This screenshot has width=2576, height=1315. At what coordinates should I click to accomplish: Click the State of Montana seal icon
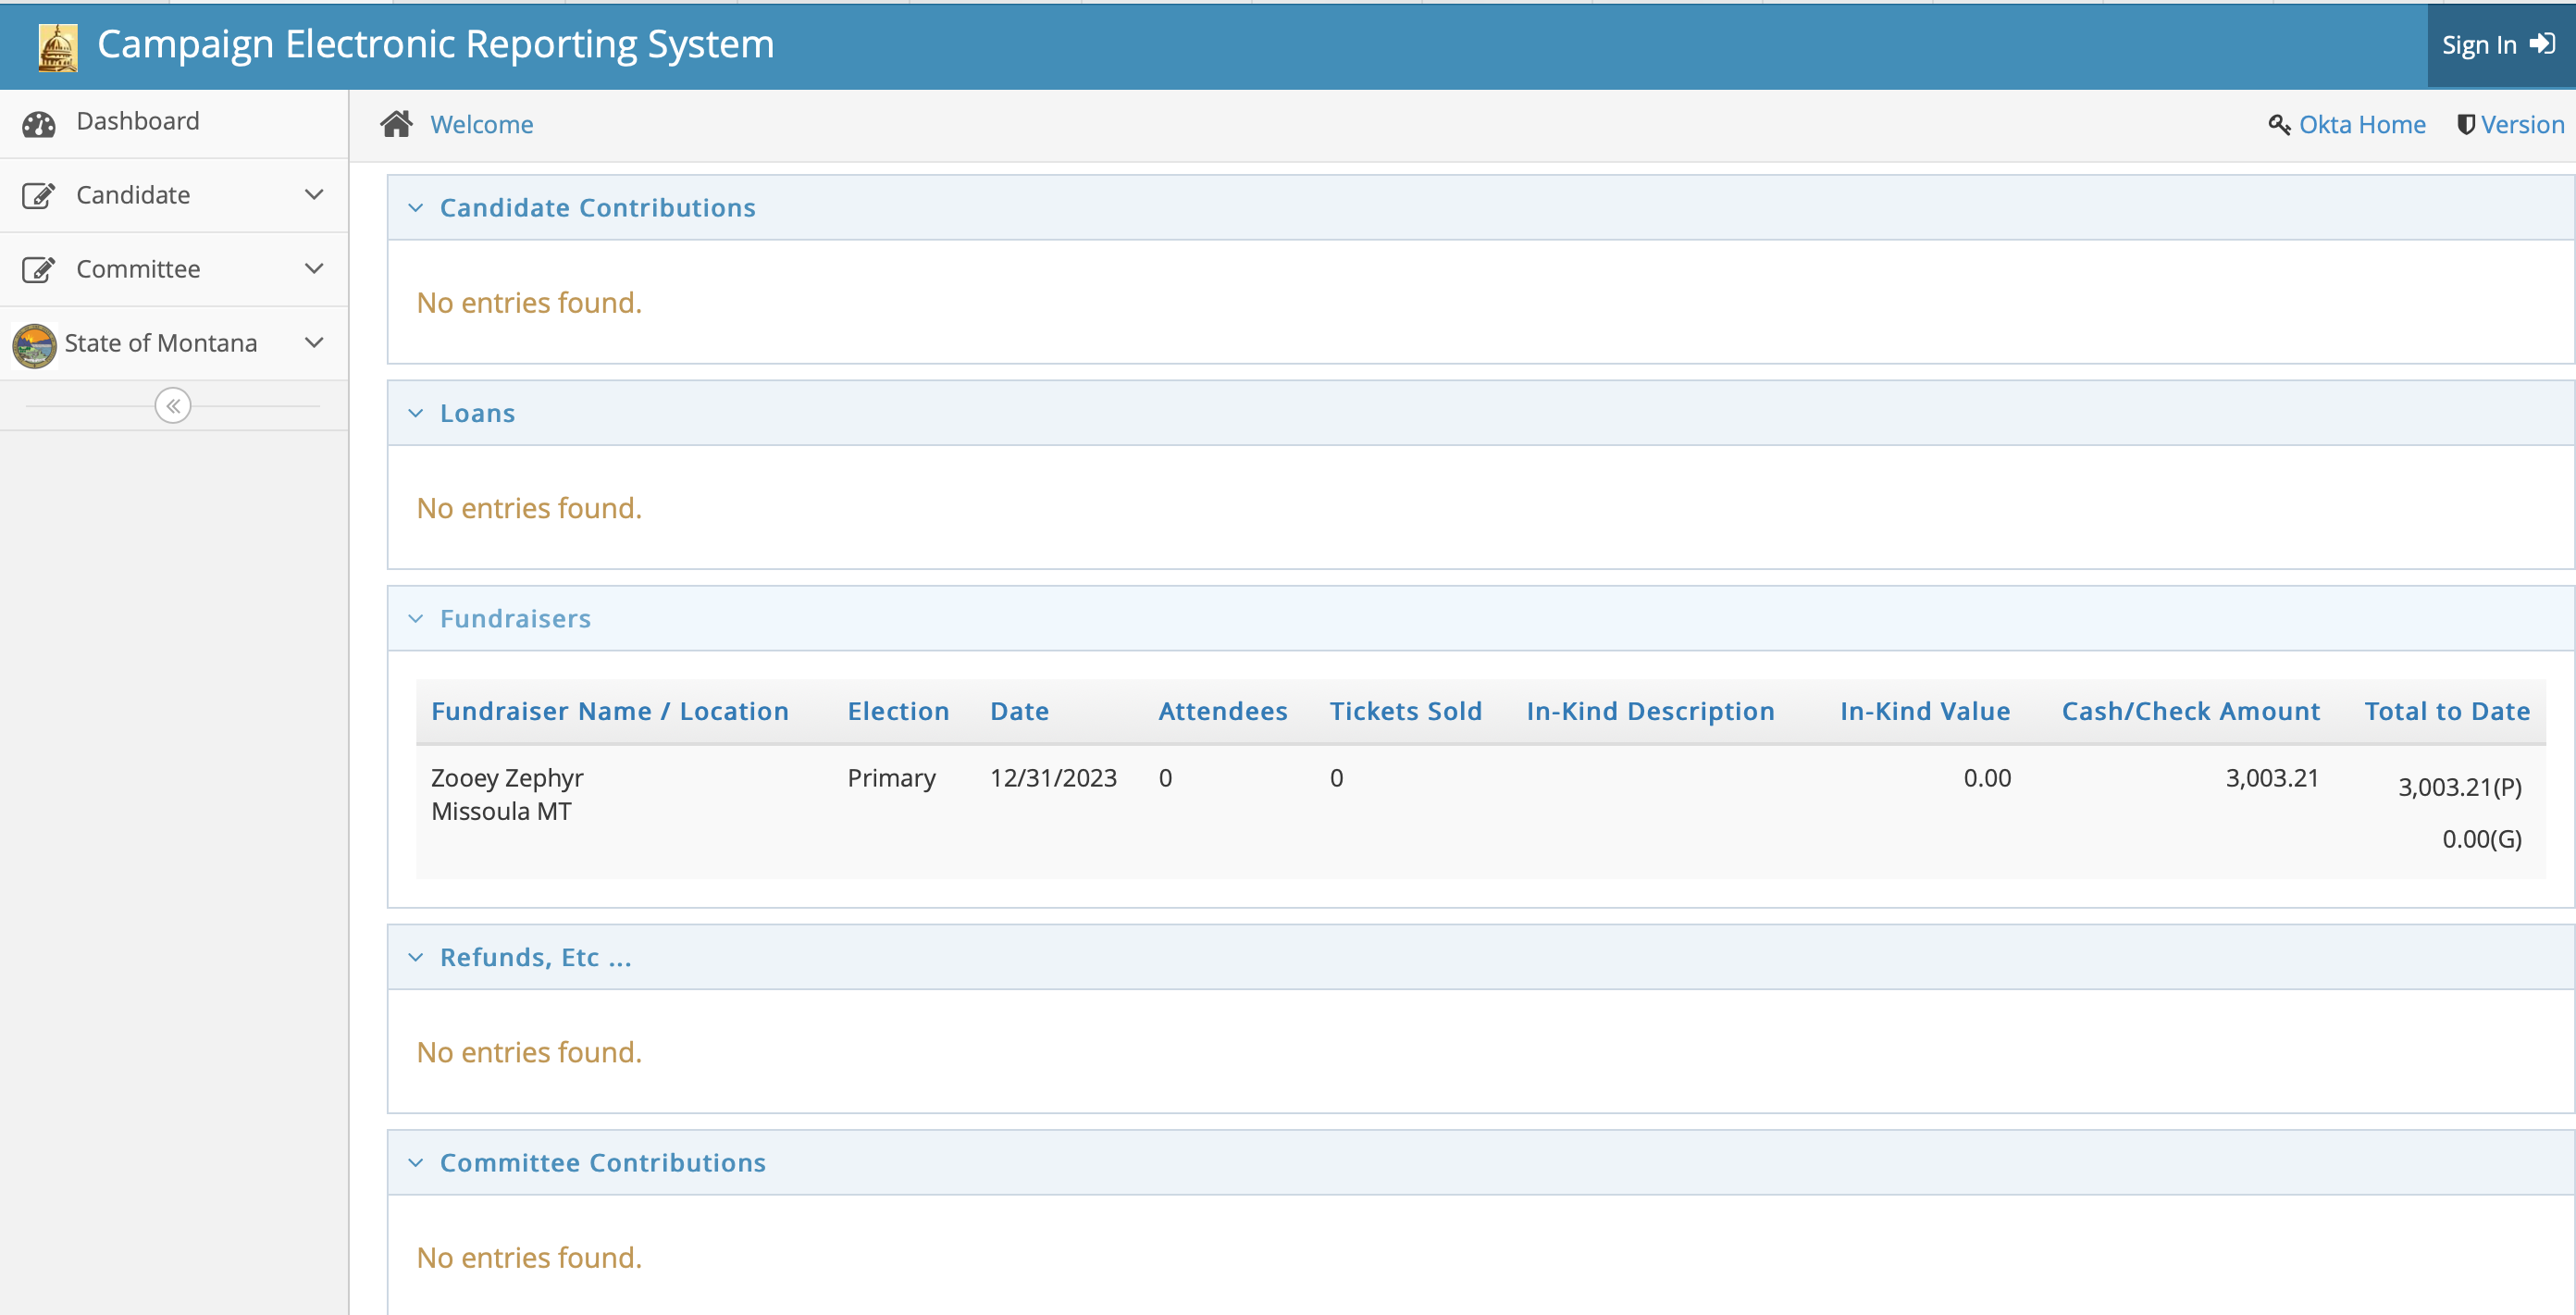[x=35, y=345]
